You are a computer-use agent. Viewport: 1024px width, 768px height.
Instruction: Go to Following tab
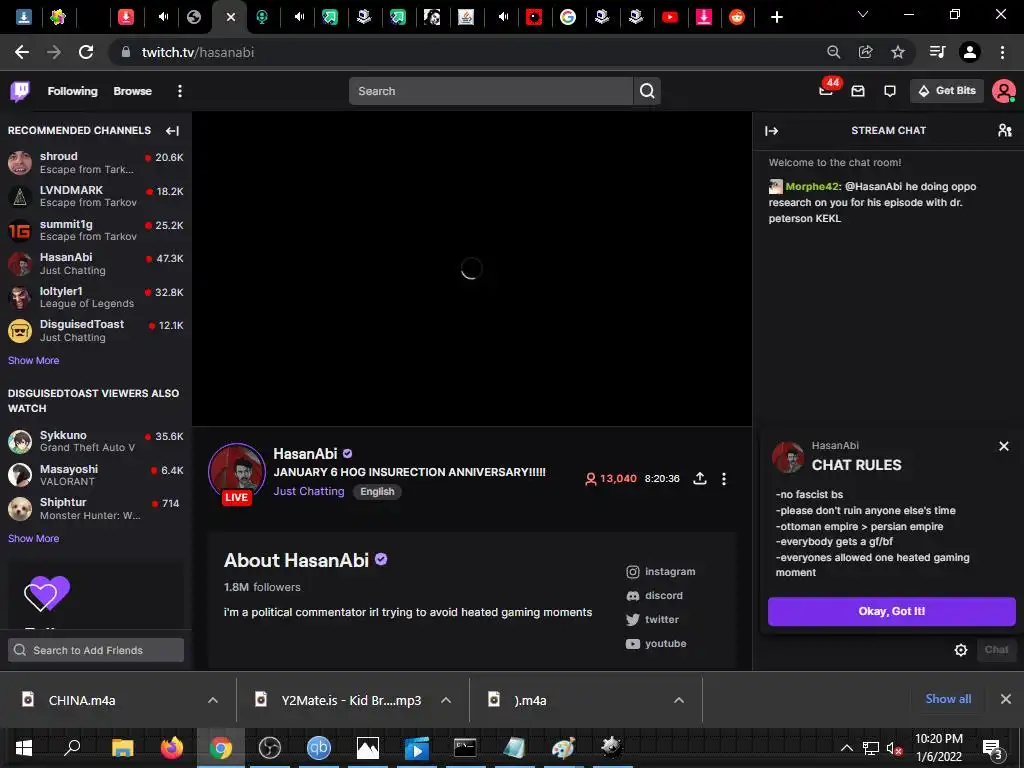[72, 91]
